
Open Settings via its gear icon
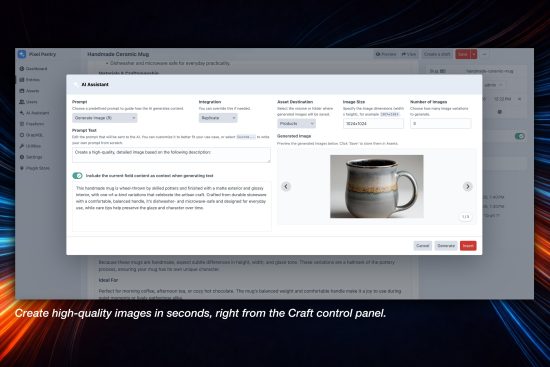click(22, 157)
